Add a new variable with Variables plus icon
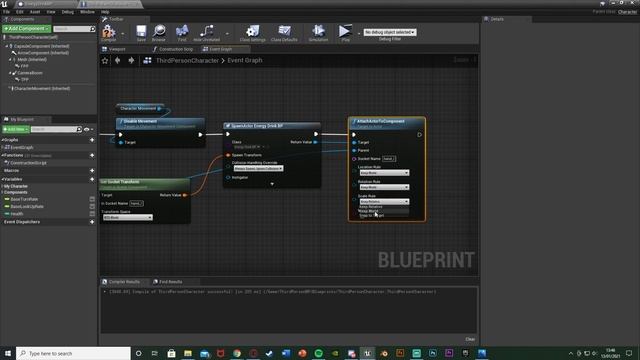The width and height of the screenshot is (640, 360). pos(92,179)
